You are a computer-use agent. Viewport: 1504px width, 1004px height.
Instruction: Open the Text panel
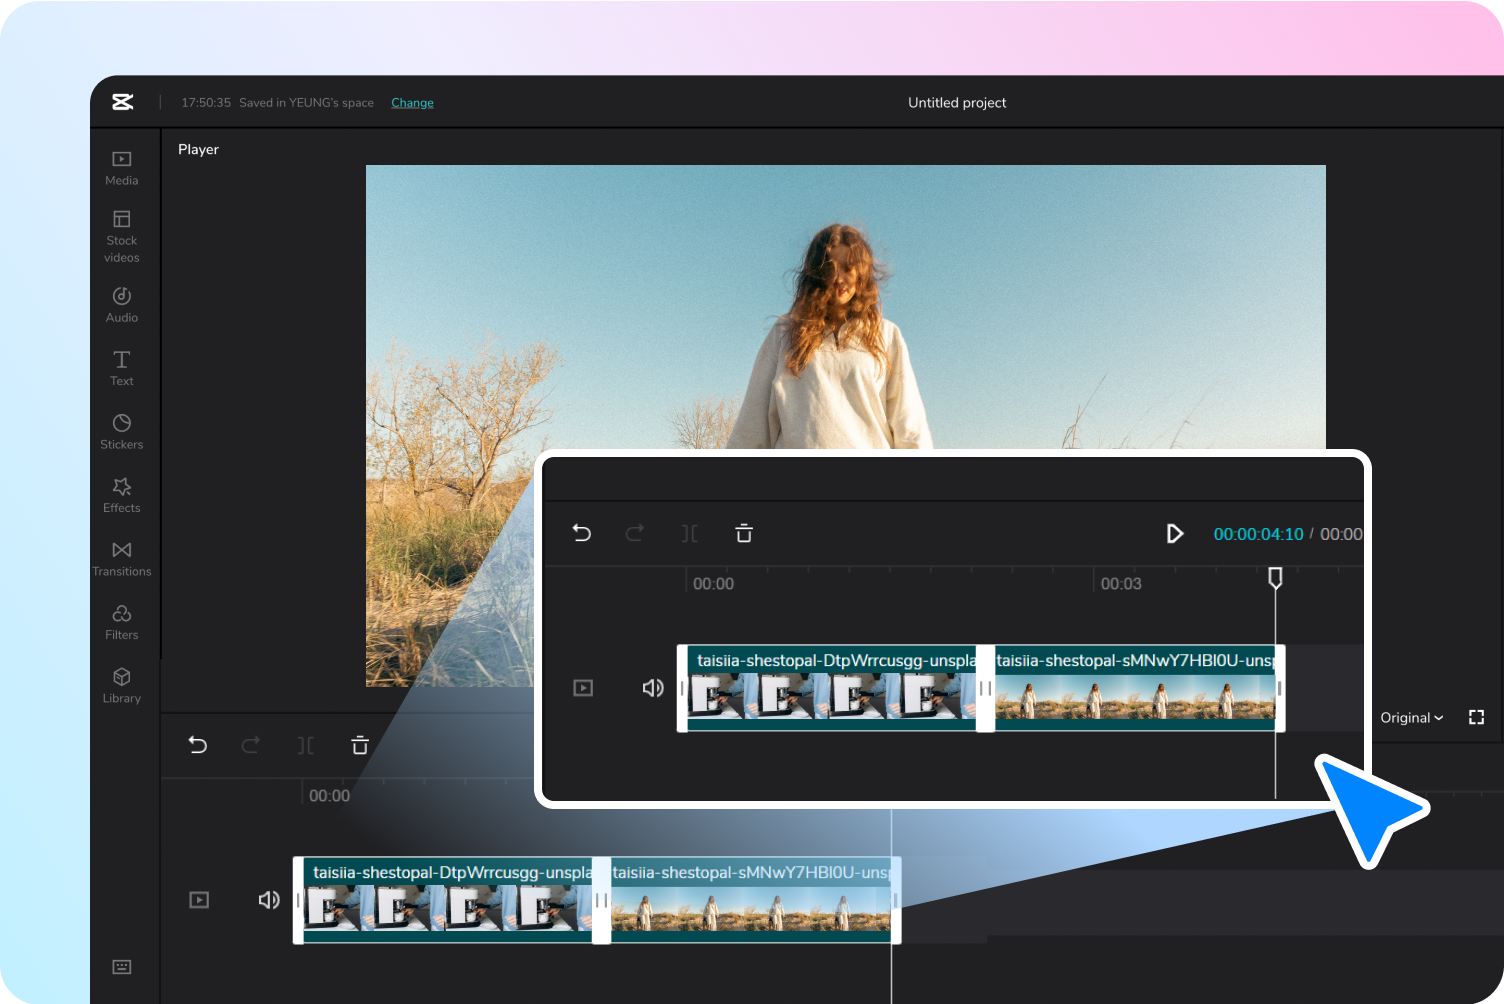pos(122,368)
